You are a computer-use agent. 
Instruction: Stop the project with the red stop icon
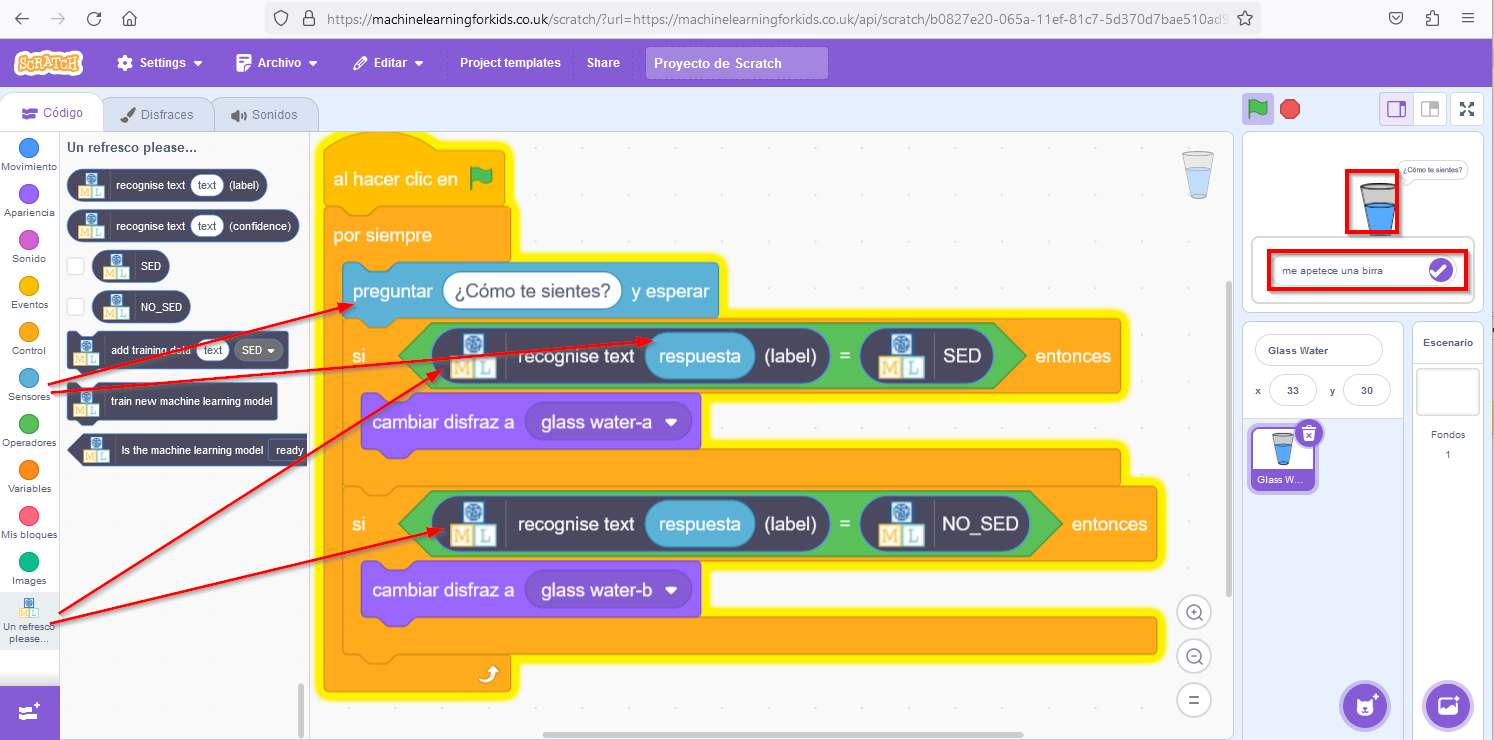coord(1290,109)
